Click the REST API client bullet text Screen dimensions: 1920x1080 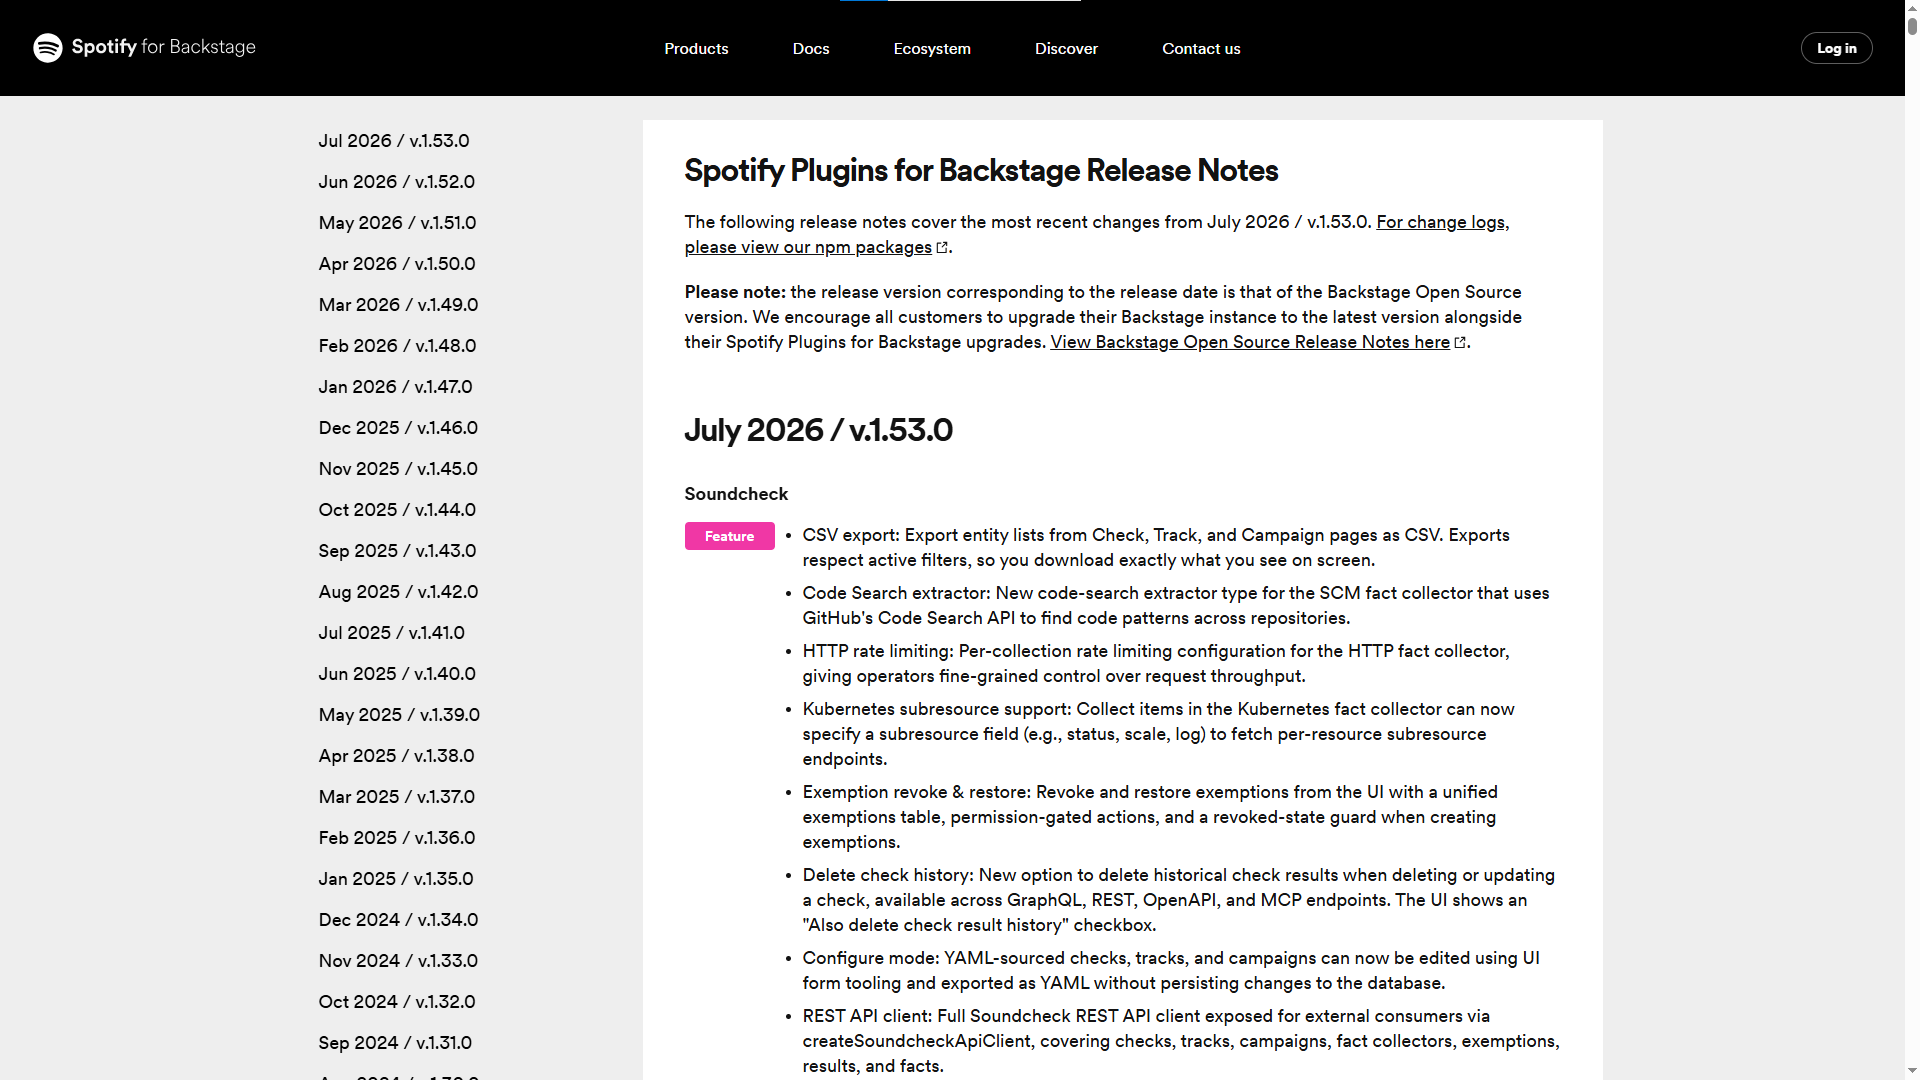pyautogui.click(x=1181, y=1041)
